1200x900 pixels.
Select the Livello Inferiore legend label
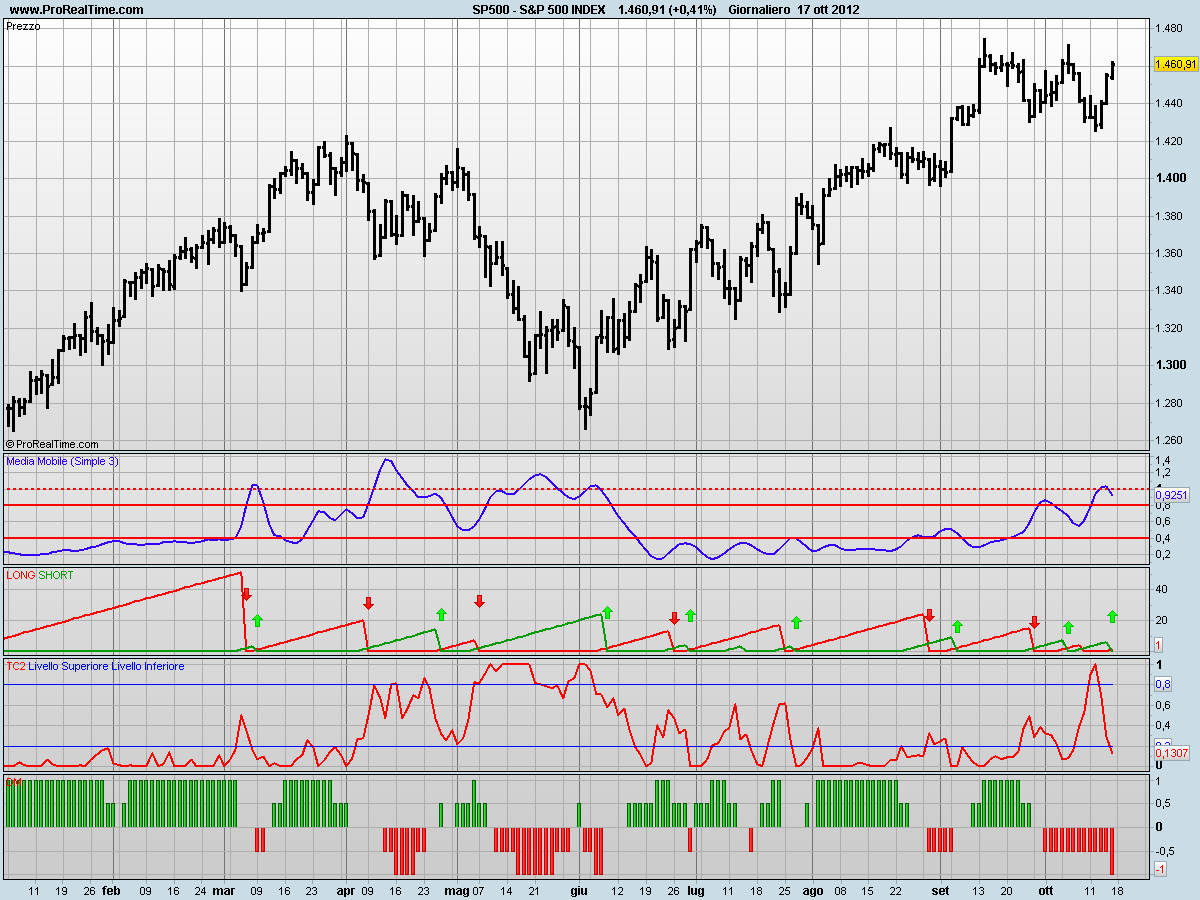click(x=148, y=665)
